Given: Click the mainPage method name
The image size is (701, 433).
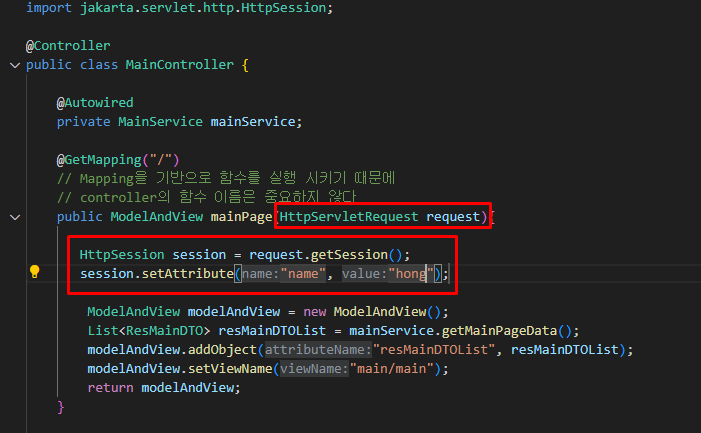Looking at the screenshot, I should [241, 217].
